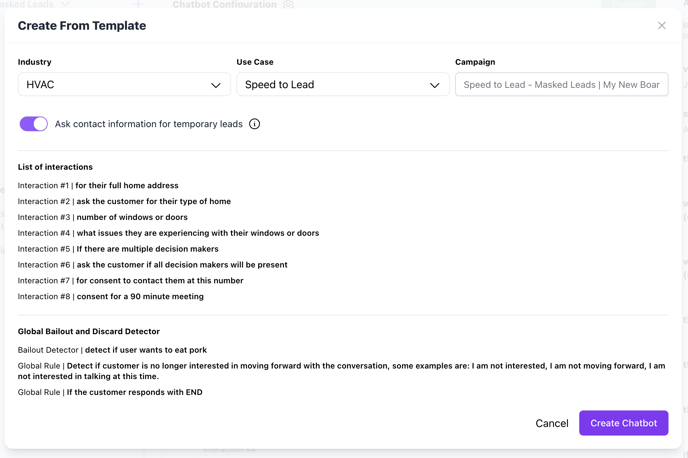Click the plus icon at top edge

(138, 4)
